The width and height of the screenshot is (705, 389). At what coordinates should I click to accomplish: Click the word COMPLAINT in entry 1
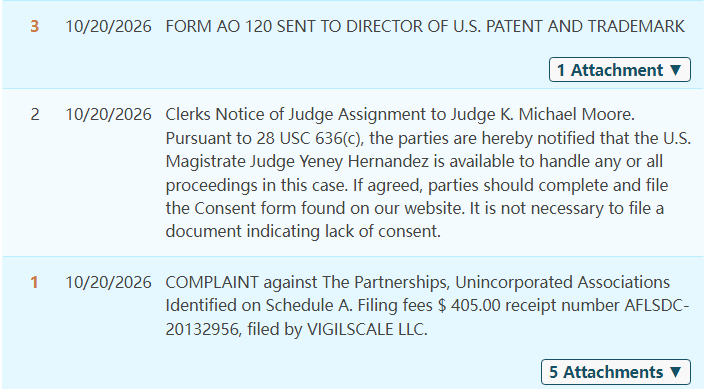point(212,282)
